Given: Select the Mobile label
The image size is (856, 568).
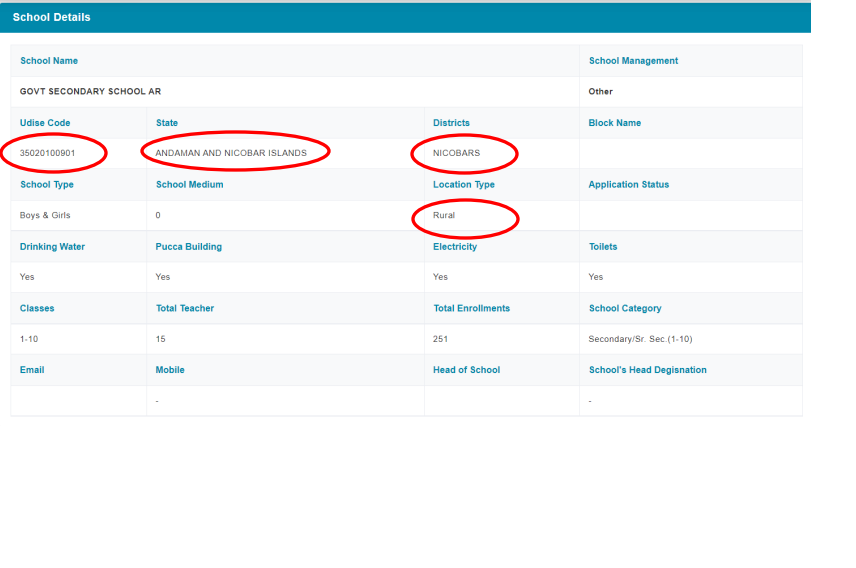Looking at the screenshot, I should [170, 370].
